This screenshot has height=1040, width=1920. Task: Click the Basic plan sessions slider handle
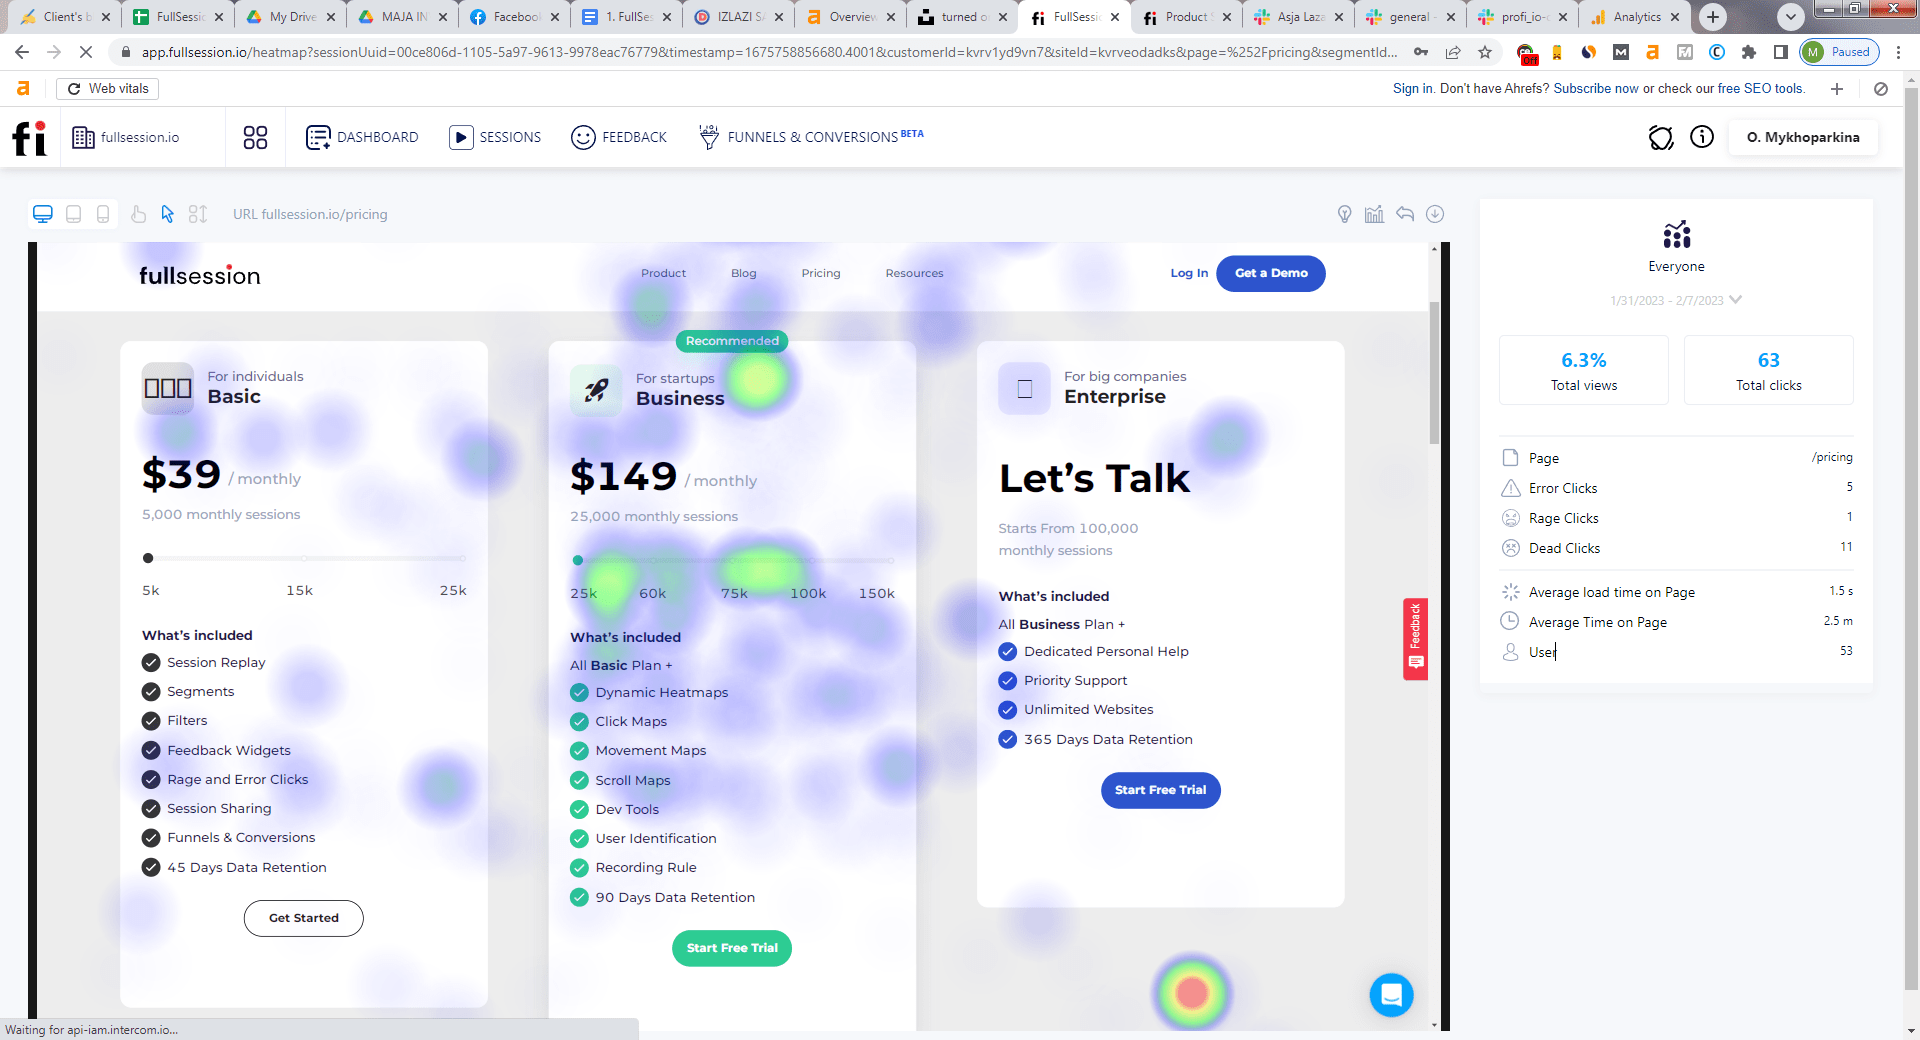pos(148,558)
